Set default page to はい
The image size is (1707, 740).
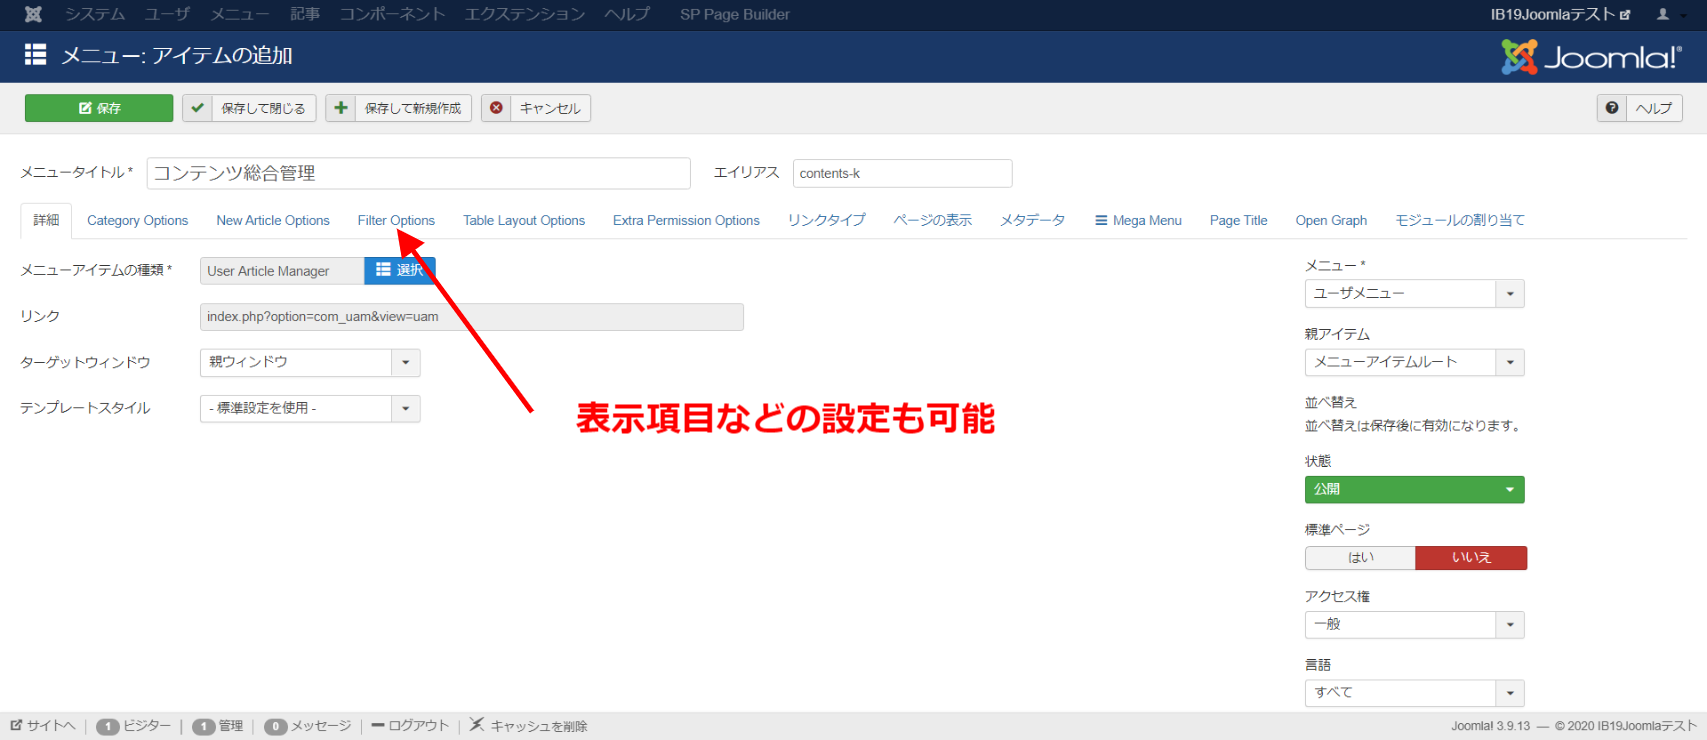(x=1360, y=558)
